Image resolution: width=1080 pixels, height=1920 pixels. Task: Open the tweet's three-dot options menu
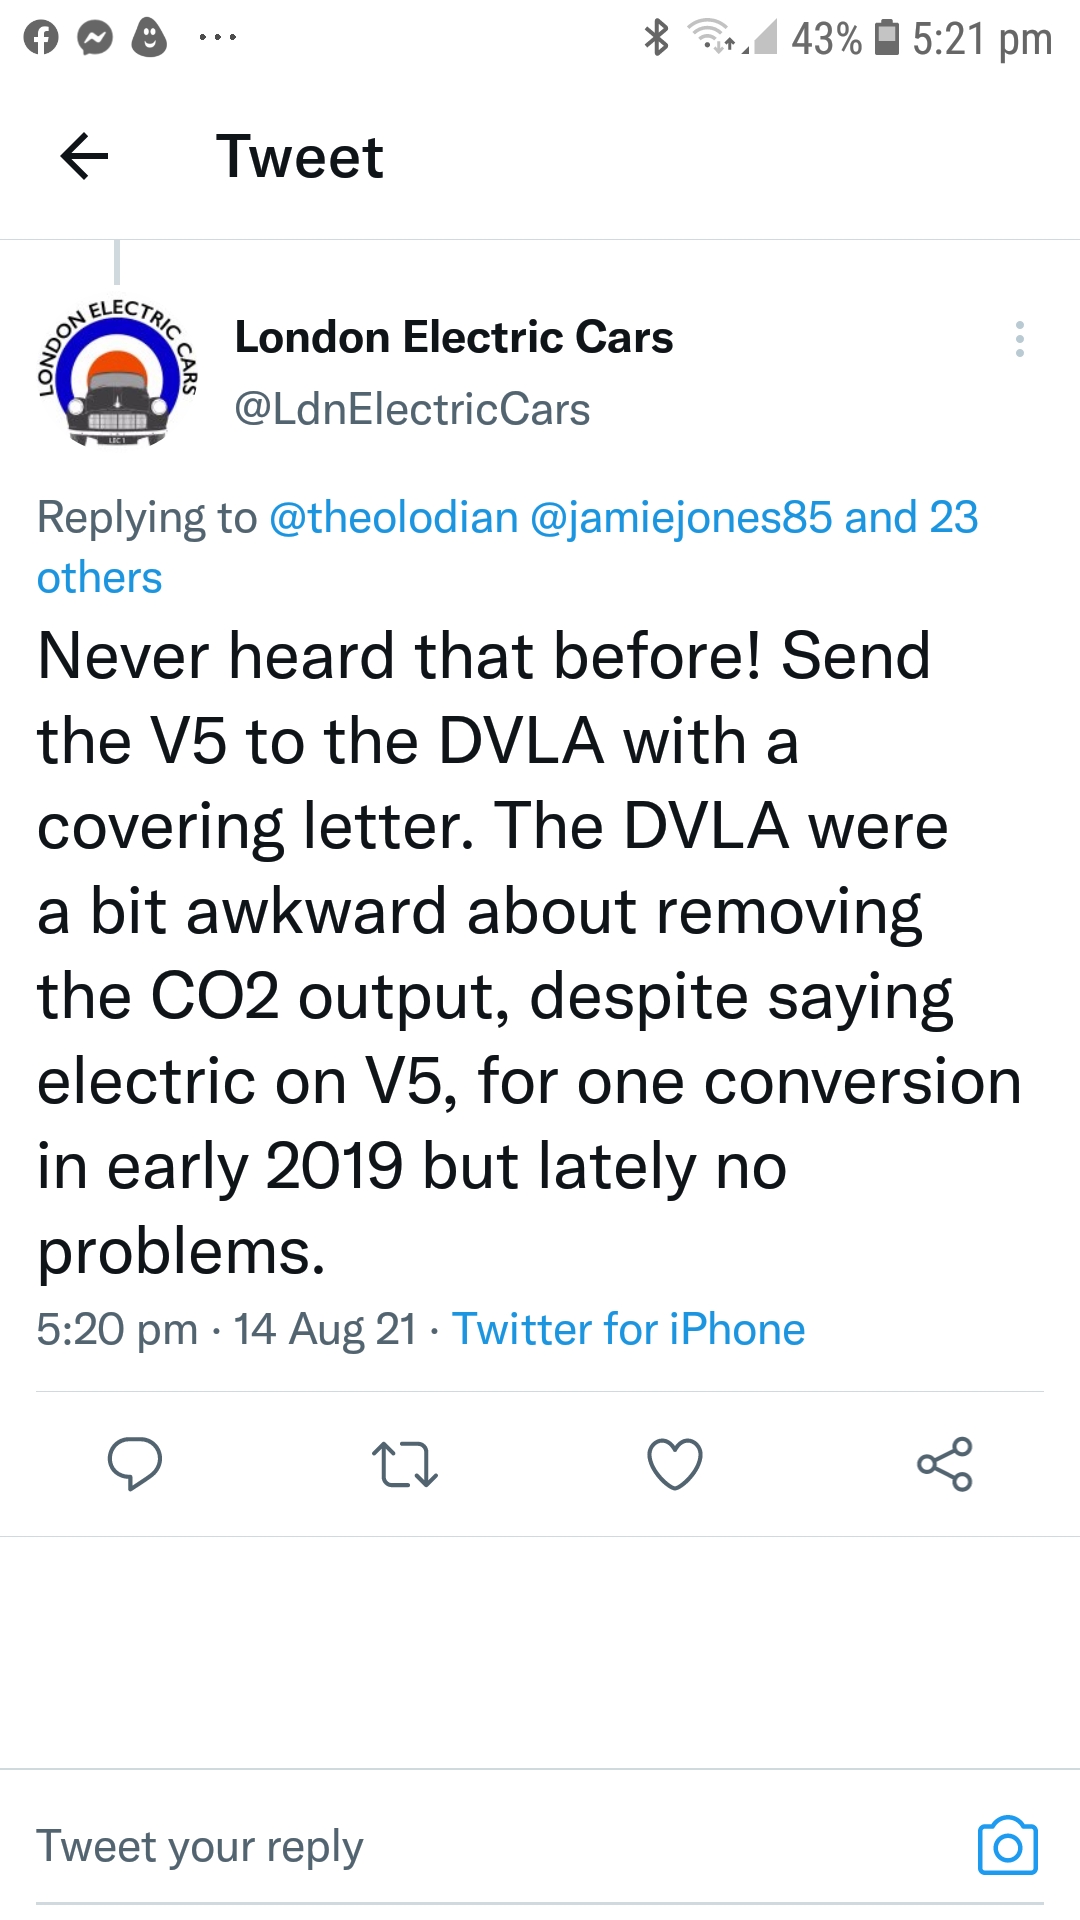tap(1019, 339)
